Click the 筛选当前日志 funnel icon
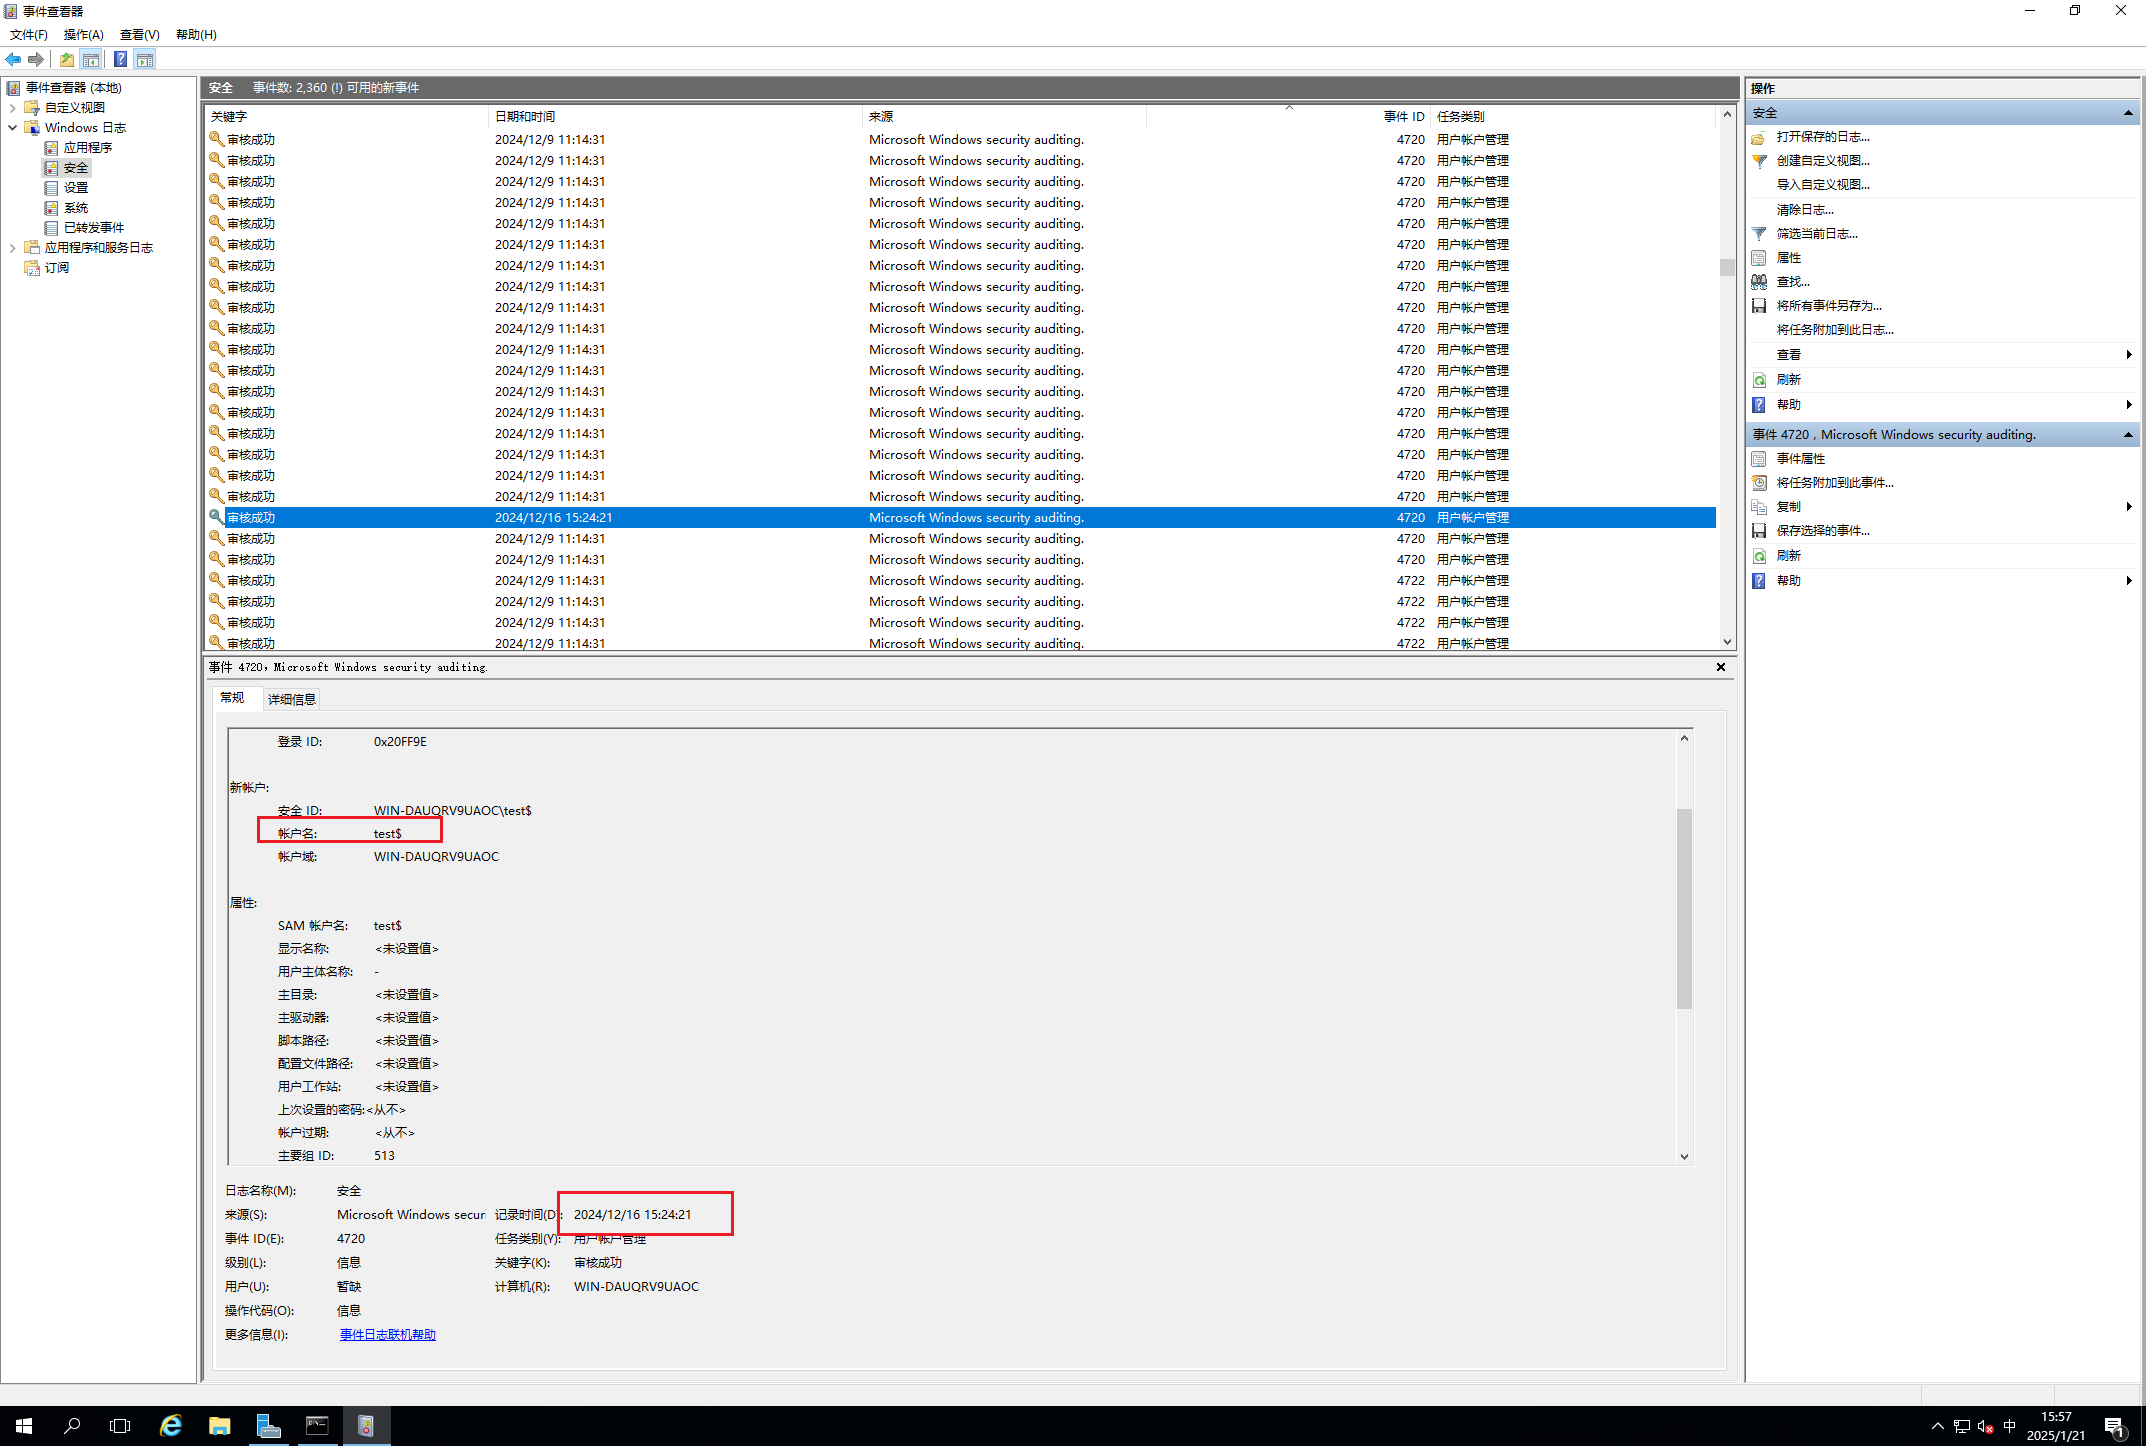Screen dimensions: 2146x1446 click(x=1759, y=234)
